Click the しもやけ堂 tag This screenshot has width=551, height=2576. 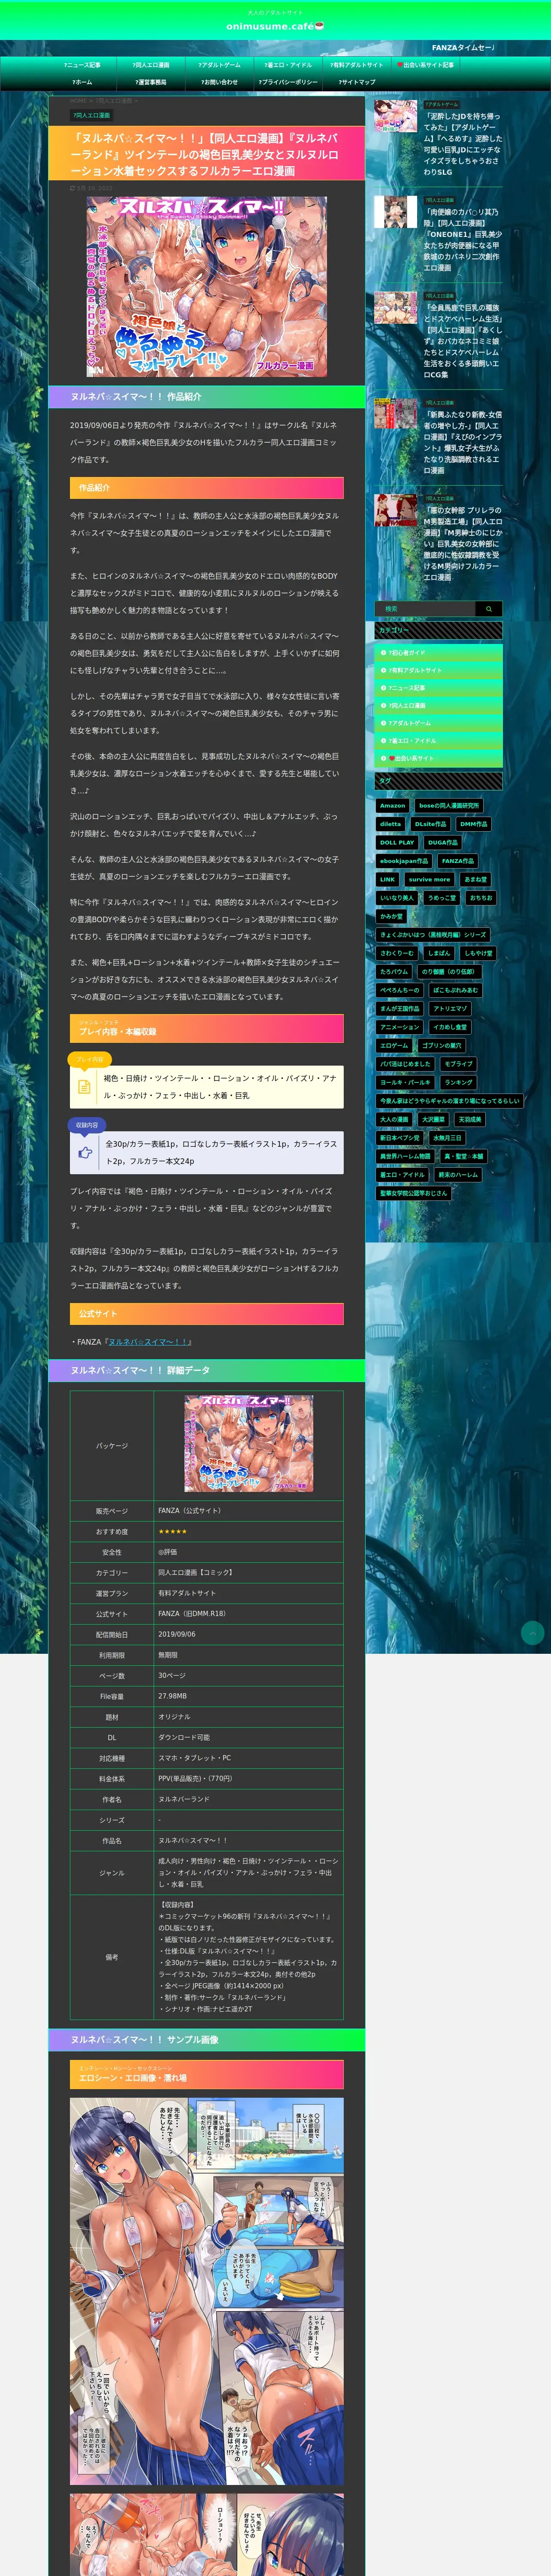coord(478,953)
